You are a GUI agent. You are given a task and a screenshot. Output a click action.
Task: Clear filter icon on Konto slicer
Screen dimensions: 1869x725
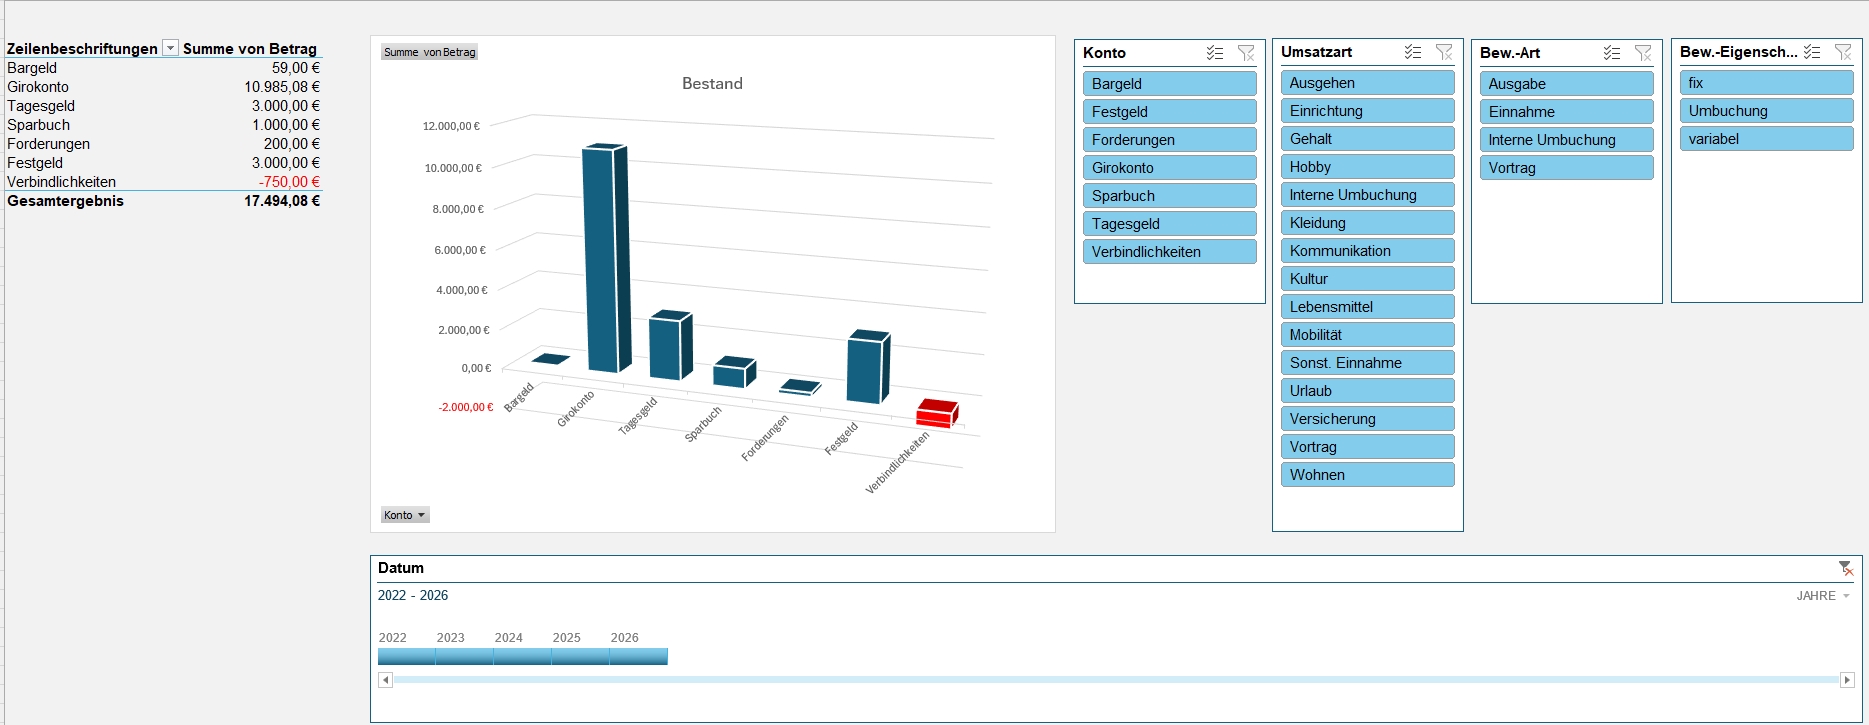click(x=1246, y=53)
